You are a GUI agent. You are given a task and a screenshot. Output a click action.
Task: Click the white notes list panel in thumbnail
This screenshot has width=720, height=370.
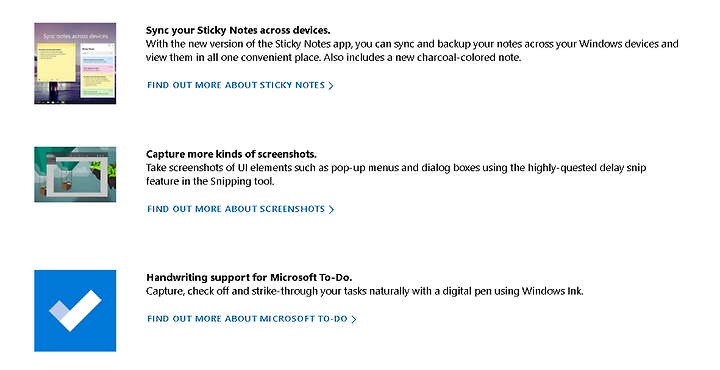97,70
